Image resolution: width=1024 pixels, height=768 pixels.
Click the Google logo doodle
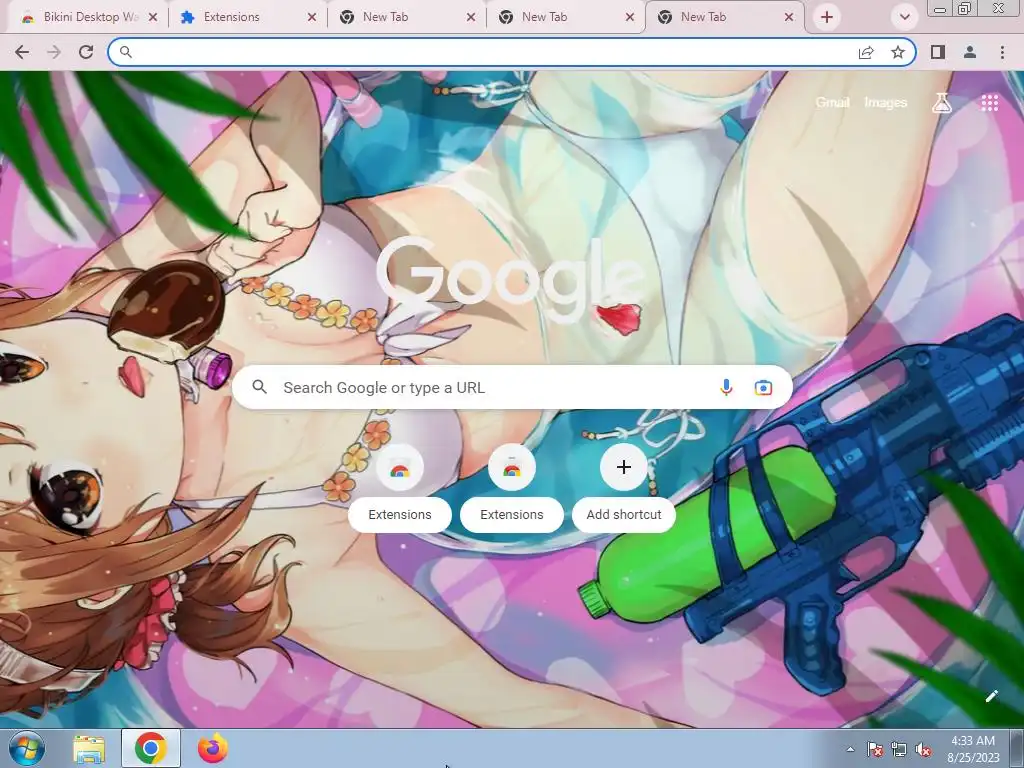coord(511,280)
